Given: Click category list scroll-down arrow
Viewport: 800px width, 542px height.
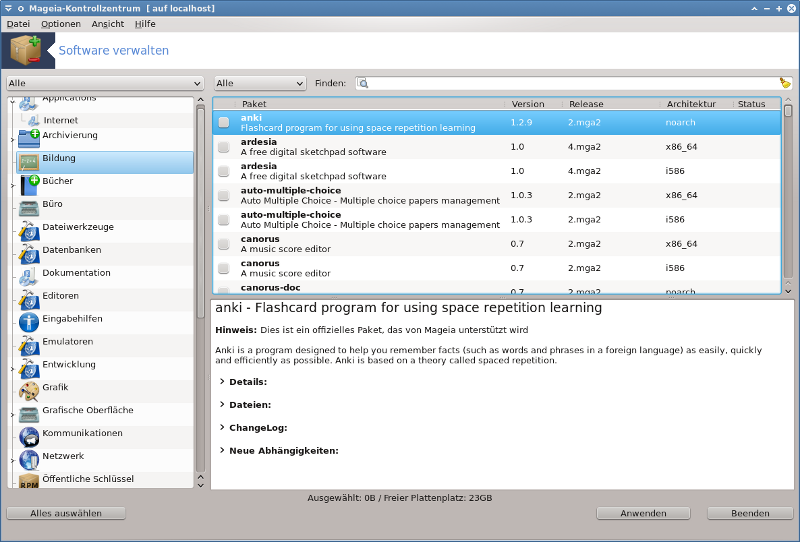Looking at the screenshot, I should point(201,485).
